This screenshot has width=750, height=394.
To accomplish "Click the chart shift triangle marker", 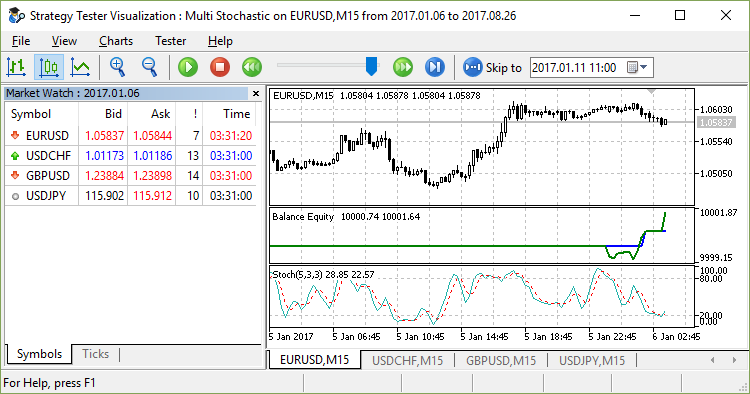I will point(651,91).
